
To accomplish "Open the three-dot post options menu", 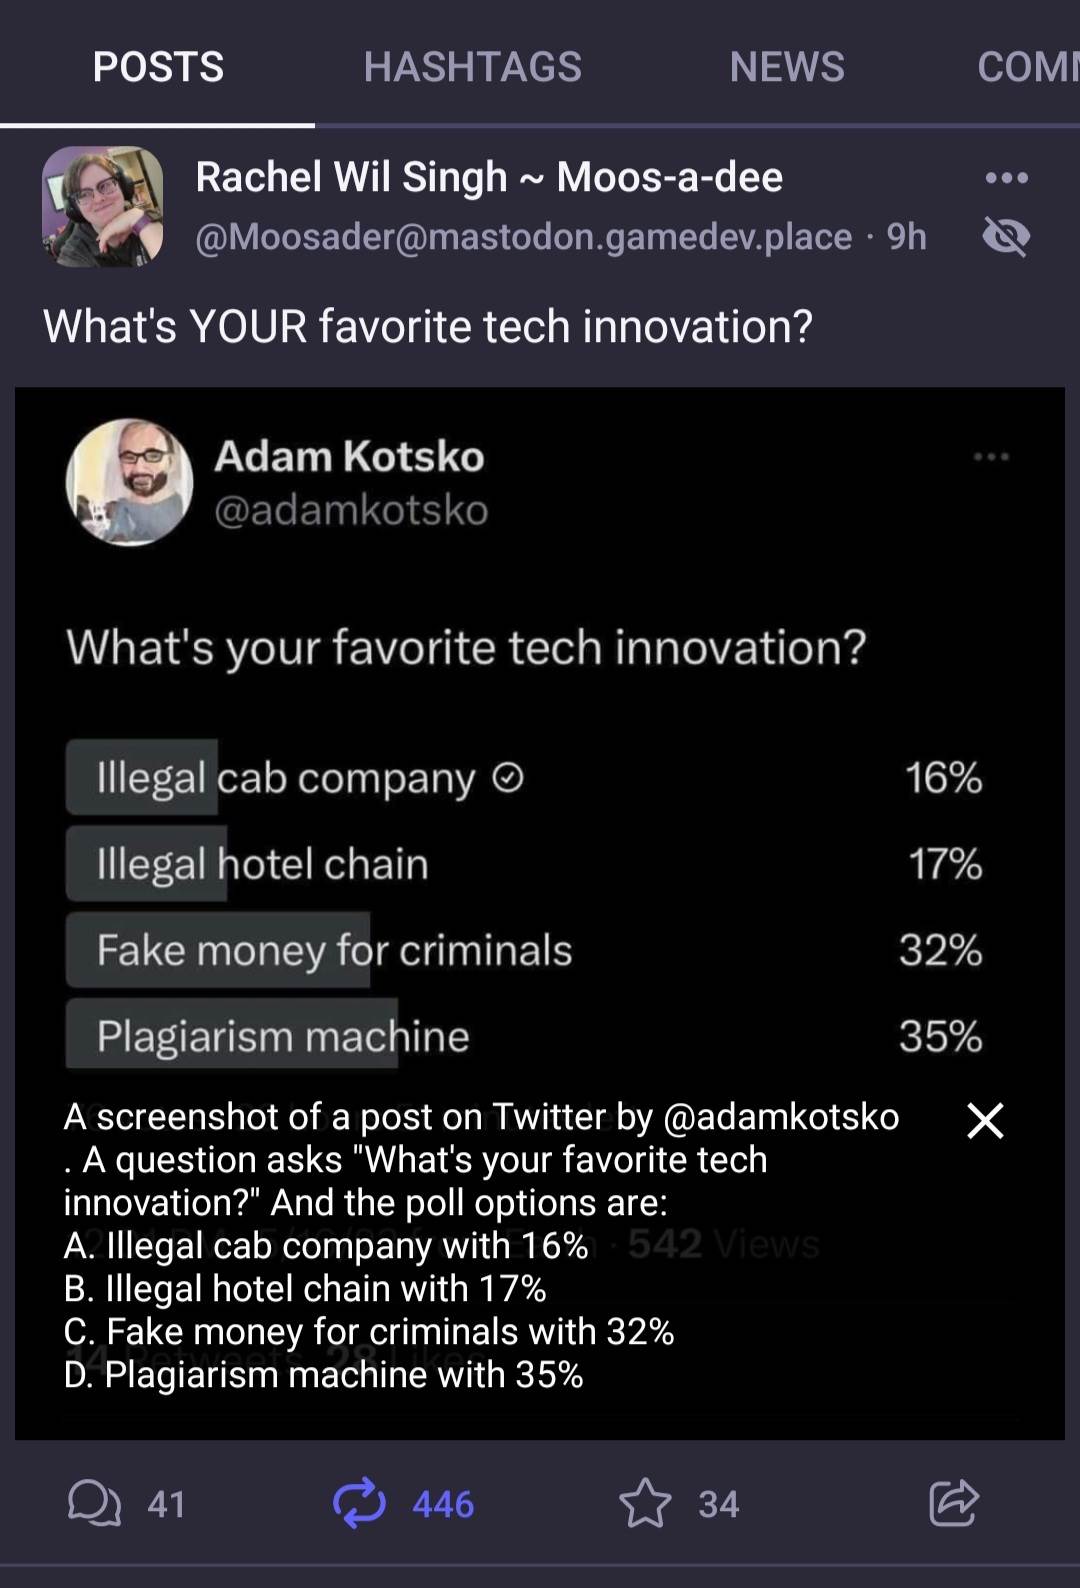I will coord(1006,179).
